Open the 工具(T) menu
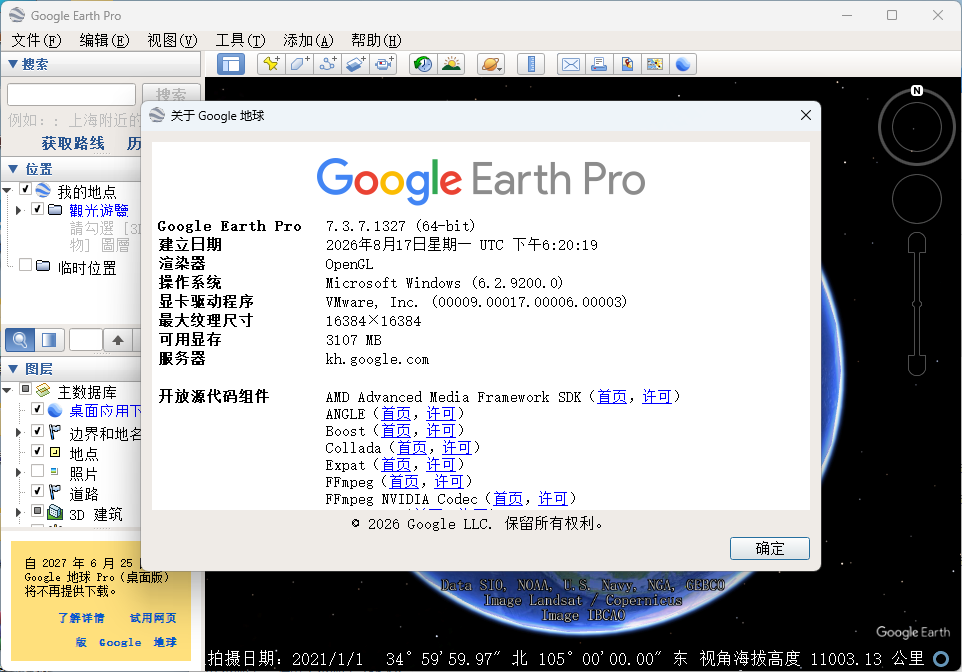The image size is (962, 672). (240, 41)
